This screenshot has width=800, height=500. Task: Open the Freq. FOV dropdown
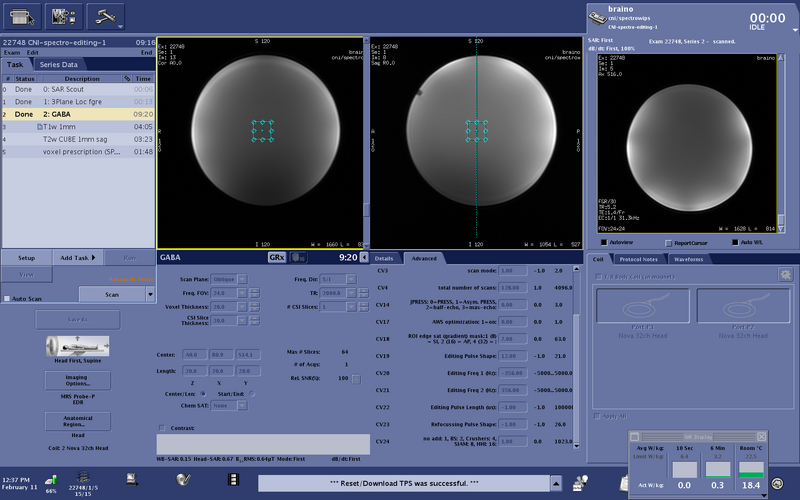[x=242, y=293]
